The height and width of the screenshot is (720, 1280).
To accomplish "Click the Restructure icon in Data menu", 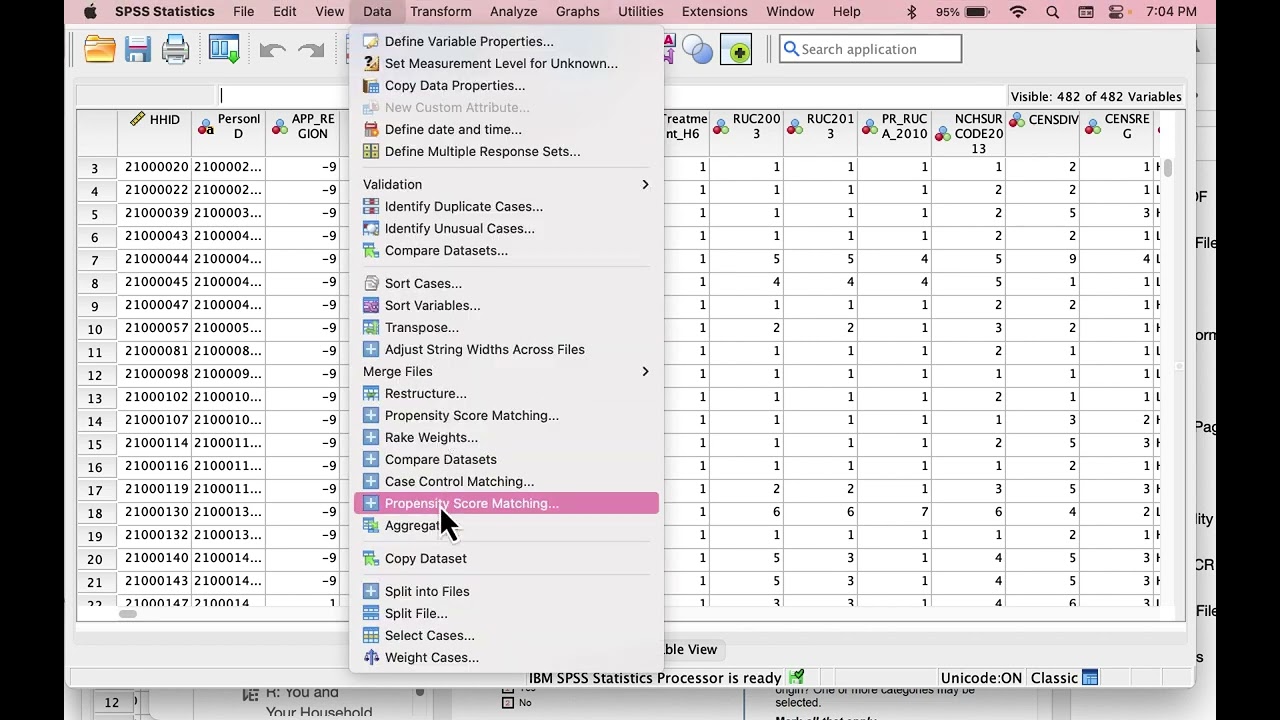I will coord(371,393).
